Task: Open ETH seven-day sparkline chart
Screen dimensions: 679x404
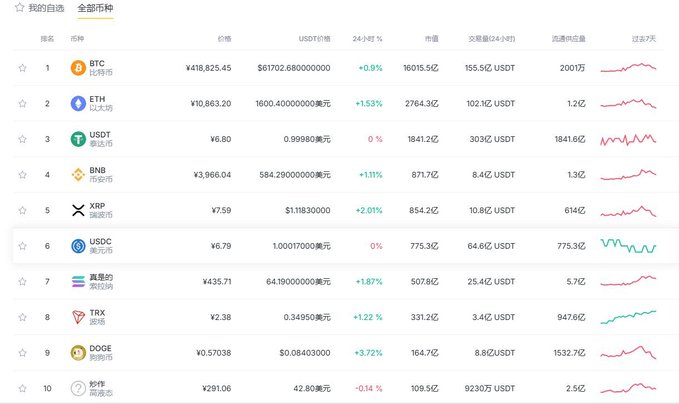Action: [628, 103]
